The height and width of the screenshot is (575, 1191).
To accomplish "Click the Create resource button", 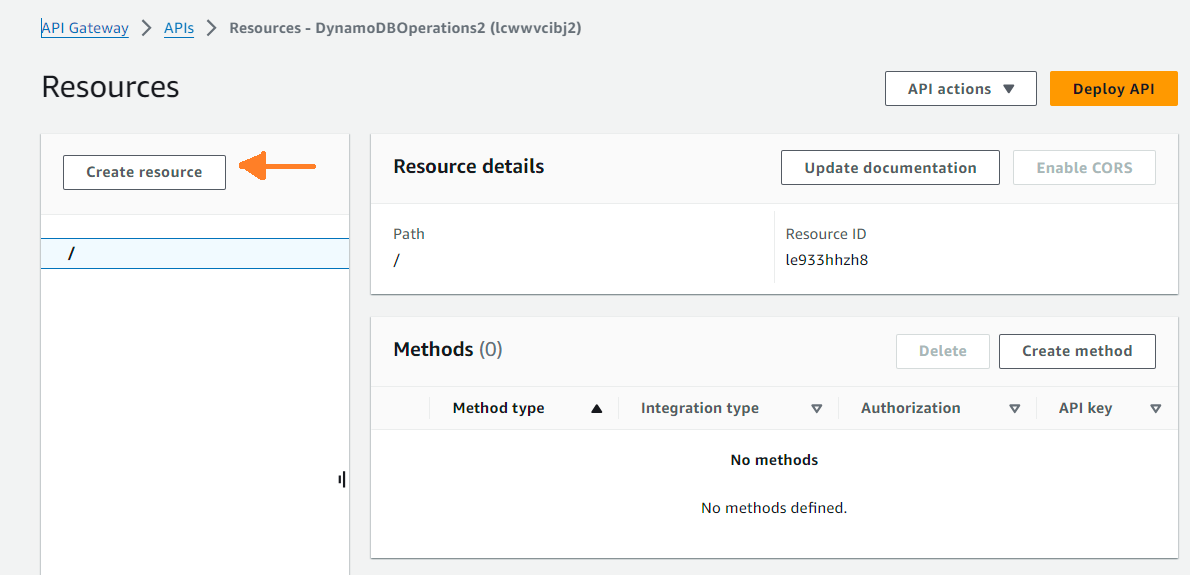I will [x=144, y=172].
